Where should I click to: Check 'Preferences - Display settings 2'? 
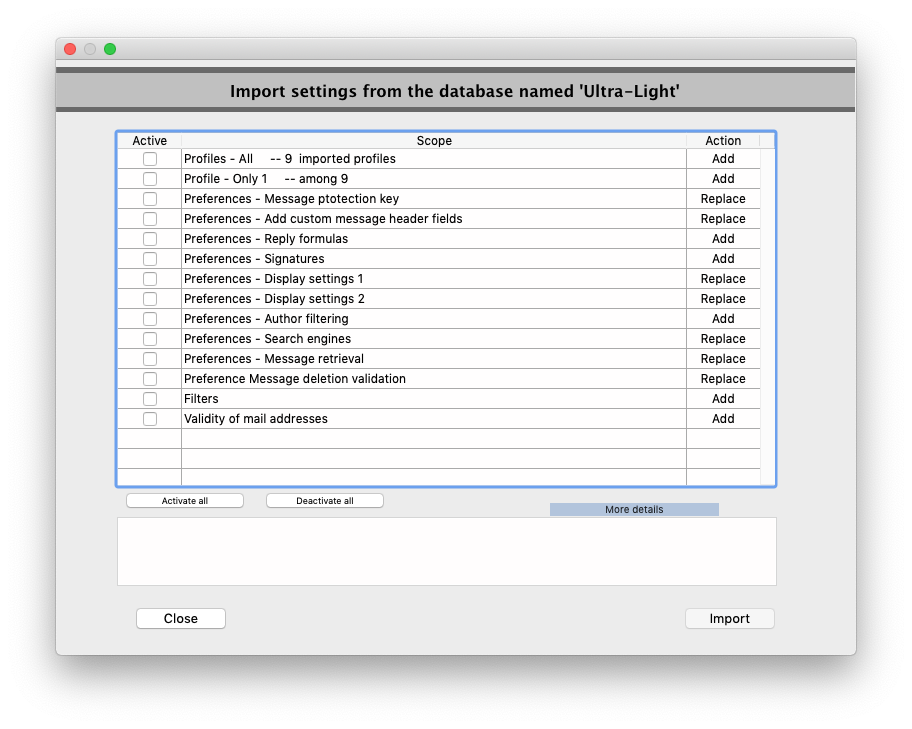(150, 298)
